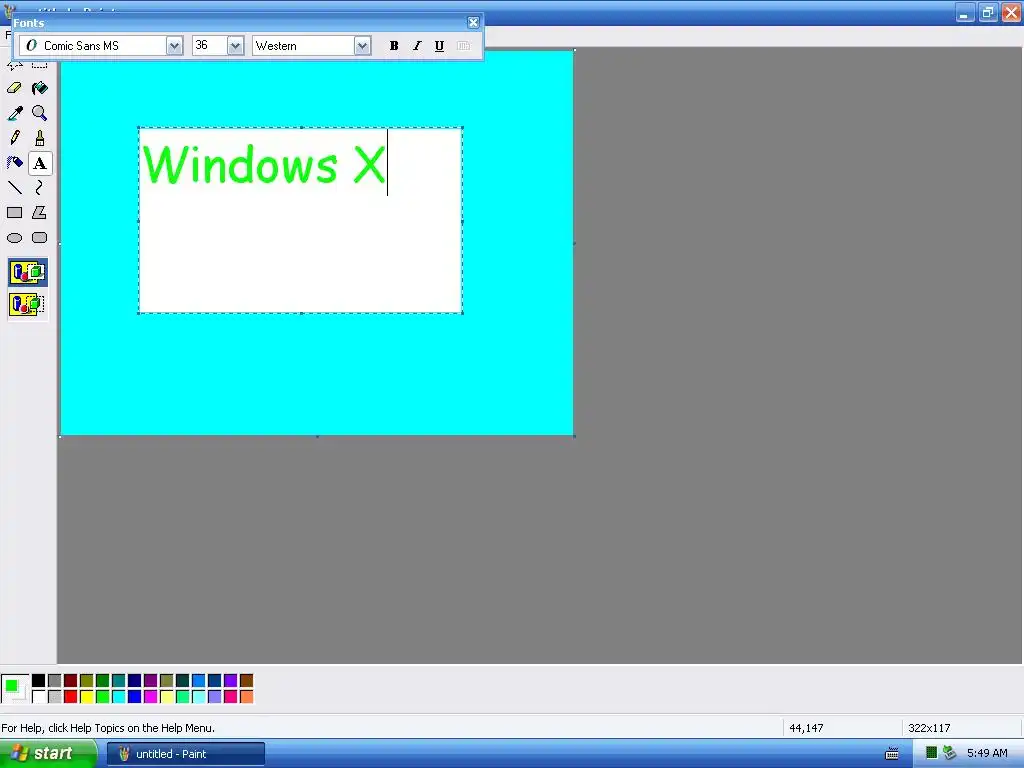
Task: Select the Polygon shape tool
Action: (40, 212)
